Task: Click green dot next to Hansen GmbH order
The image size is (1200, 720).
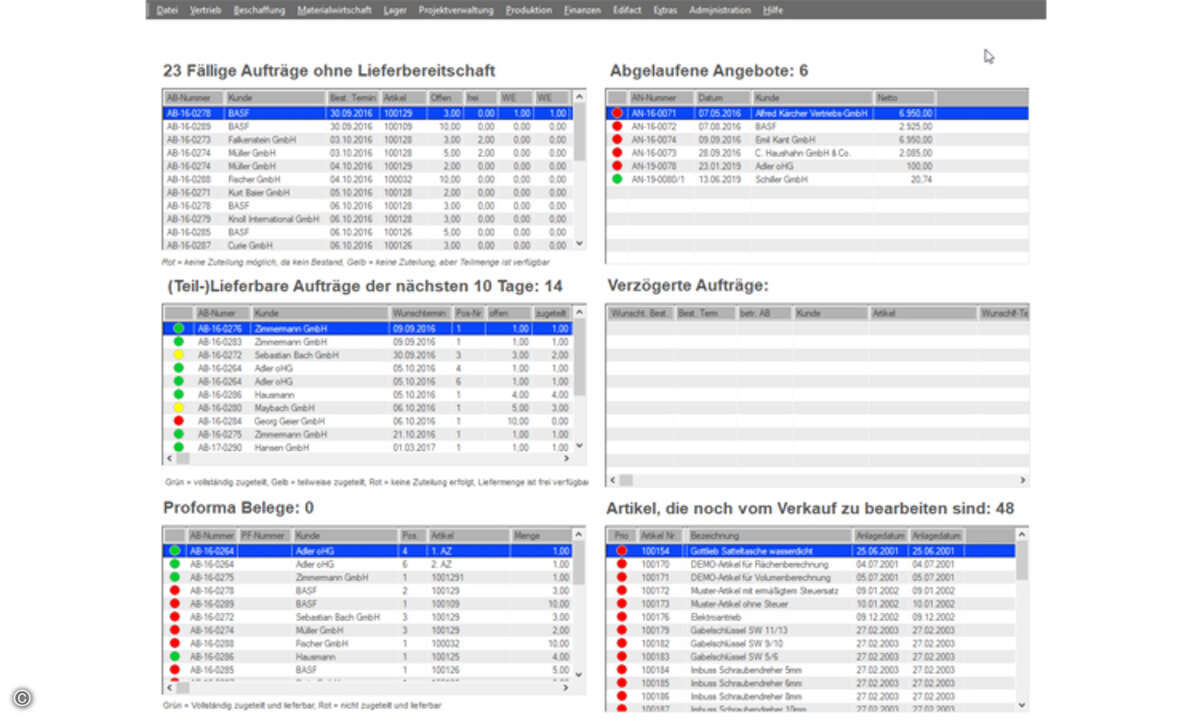Action: pyautogui.click(x=178, y=447)
